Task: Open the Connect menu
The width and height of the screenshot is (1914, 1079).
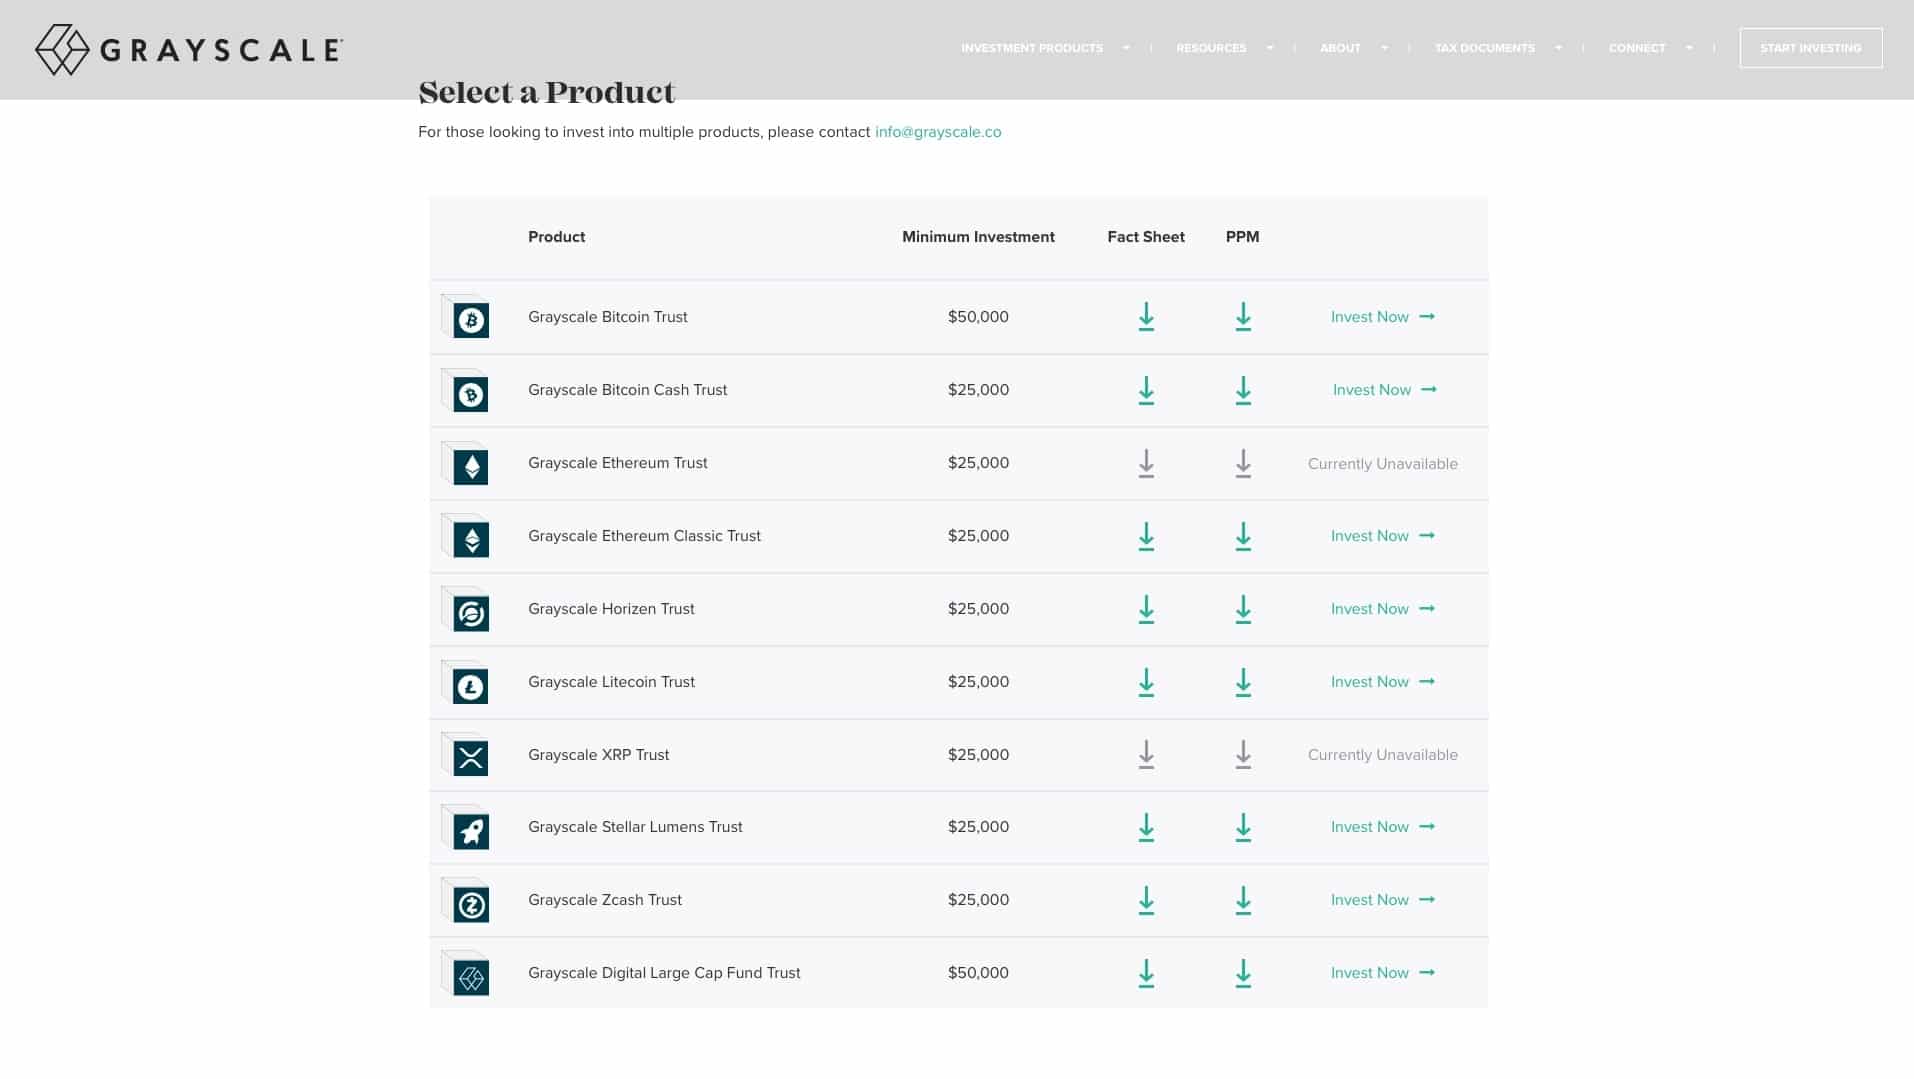Action: (1649, 48)
